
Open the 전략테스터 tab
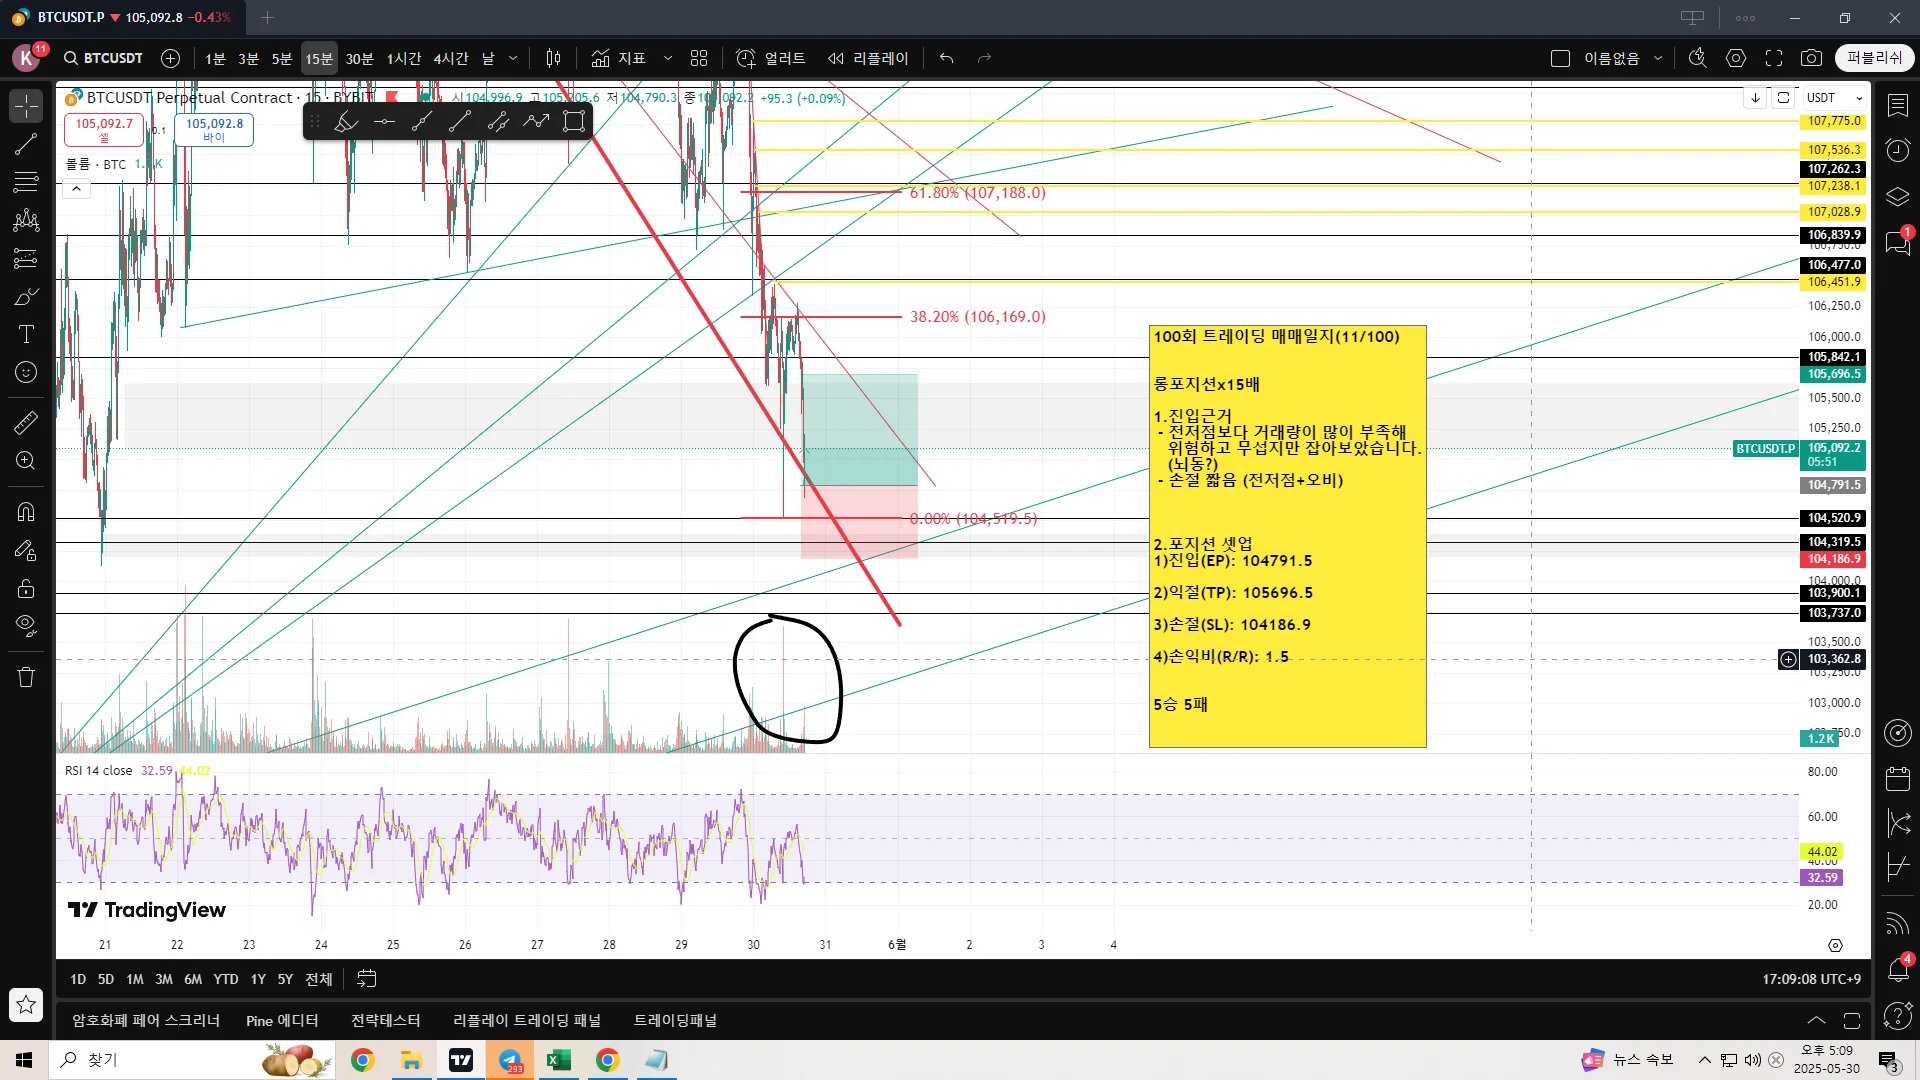(x=385, y=1020)
